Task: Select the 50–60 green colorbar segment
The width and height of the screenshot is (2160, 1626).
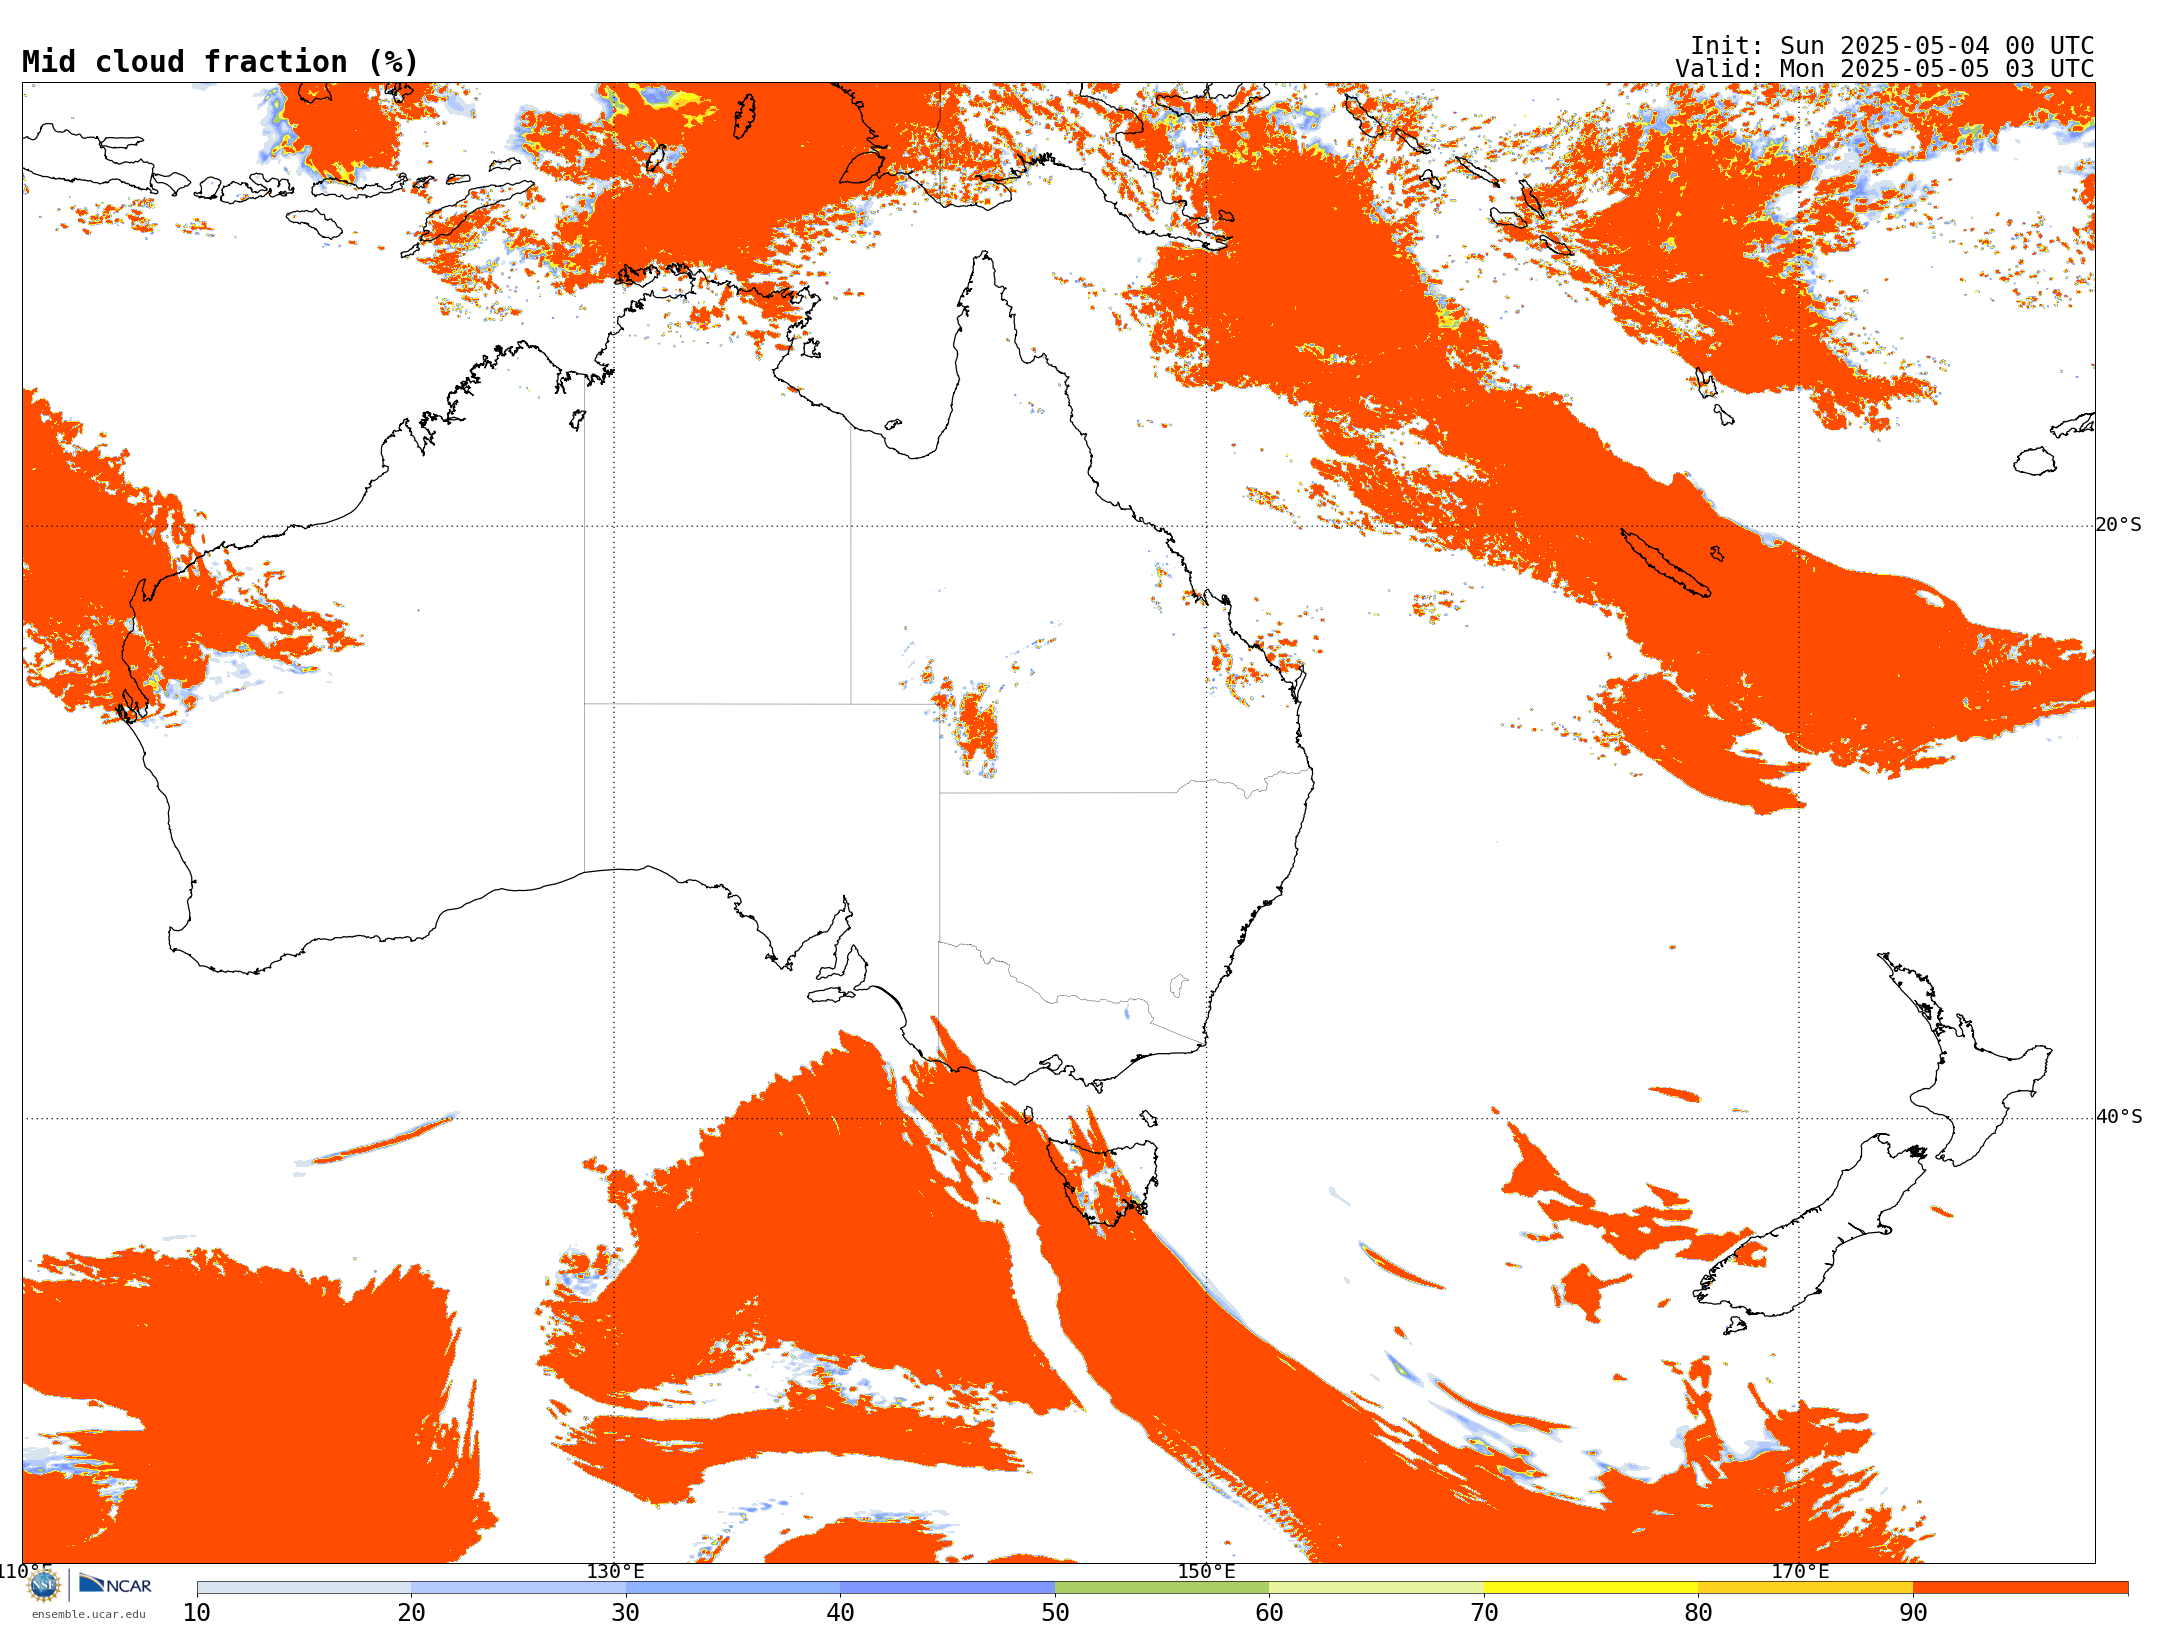Action: pyautogui.click(x=1162, y=1588)
